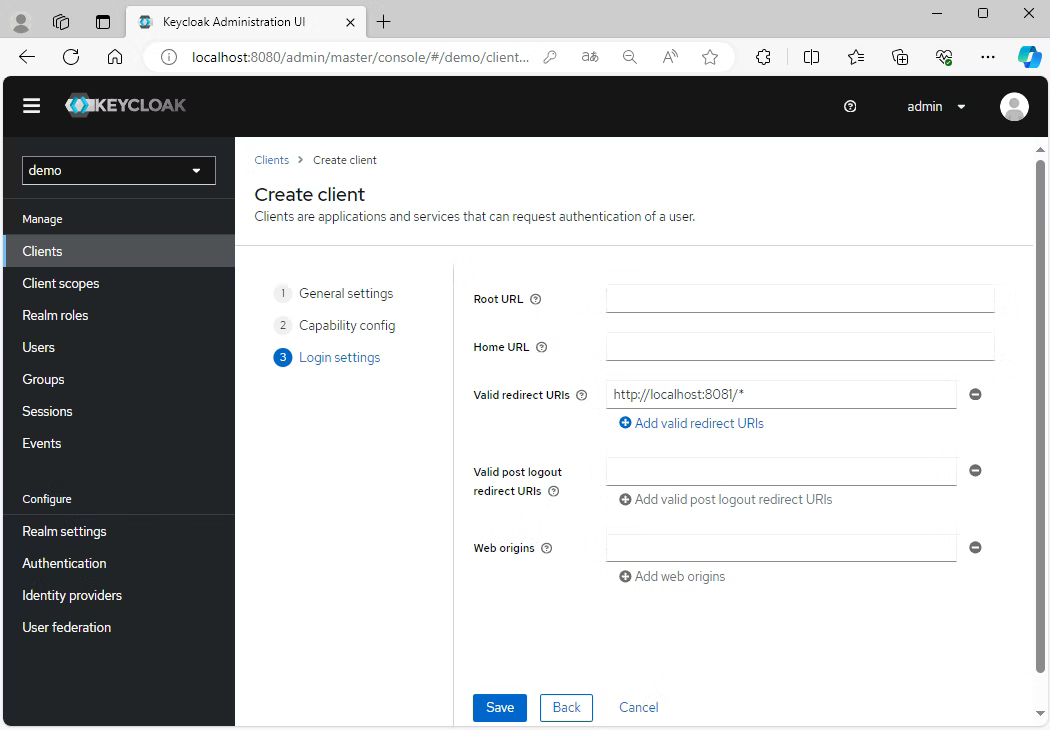
Task: Open the demo realm selector dropdown
Action: (x=119, y=170)
